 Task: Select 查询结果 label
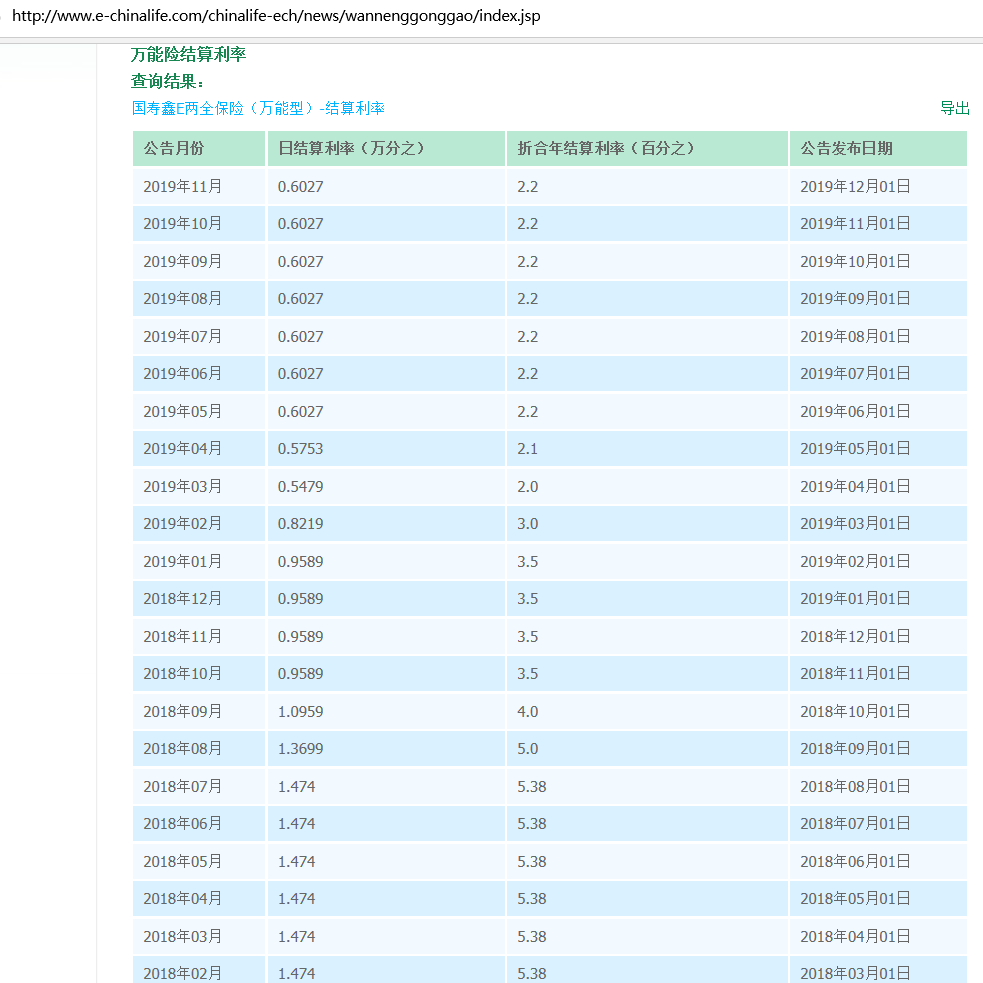pos(167,81)
